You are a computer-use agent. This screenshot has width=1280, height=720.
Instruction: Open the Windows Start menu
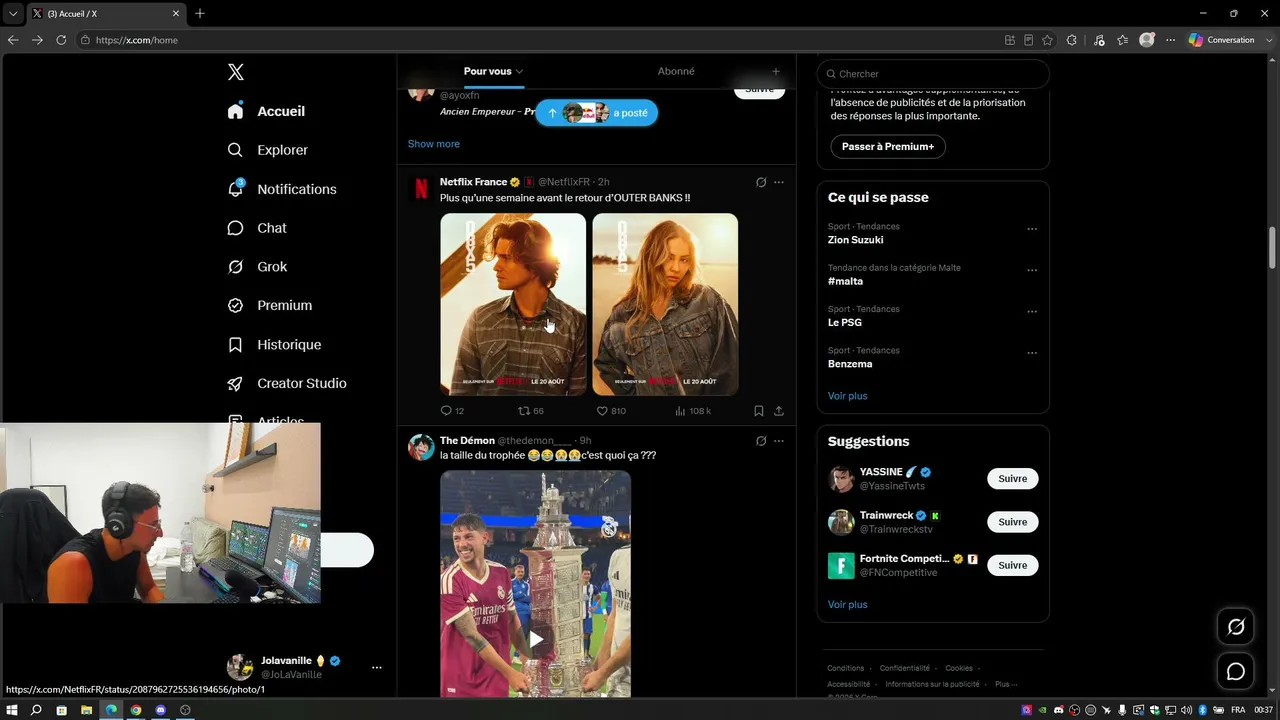pyautogui.click(x=12, y=710)
